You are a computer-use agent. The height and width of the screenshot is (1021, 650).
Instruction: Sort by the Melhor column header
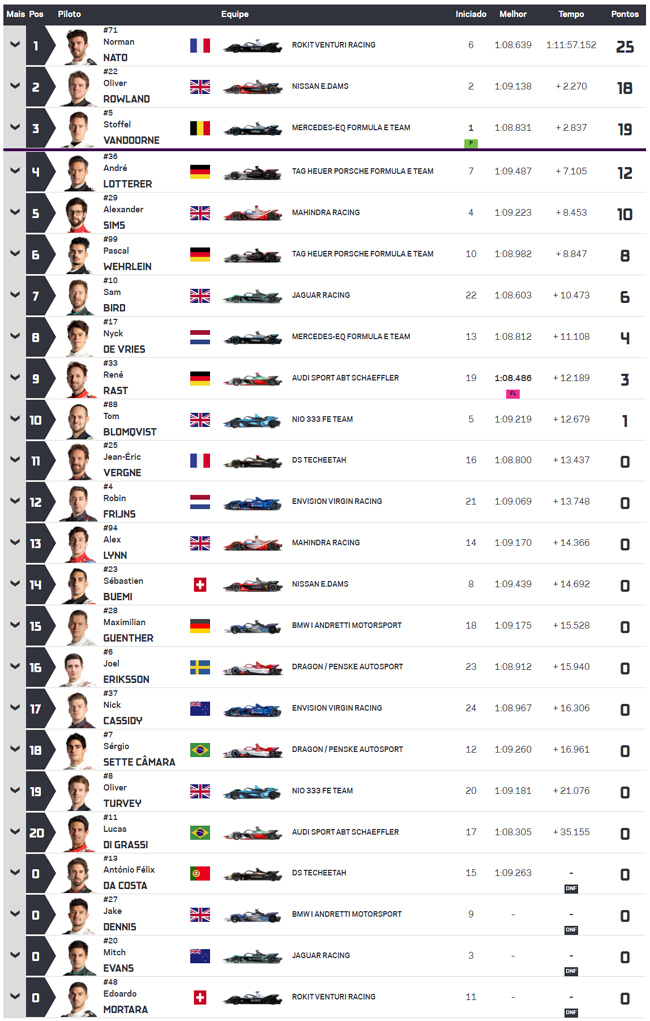tap(513, 14)
